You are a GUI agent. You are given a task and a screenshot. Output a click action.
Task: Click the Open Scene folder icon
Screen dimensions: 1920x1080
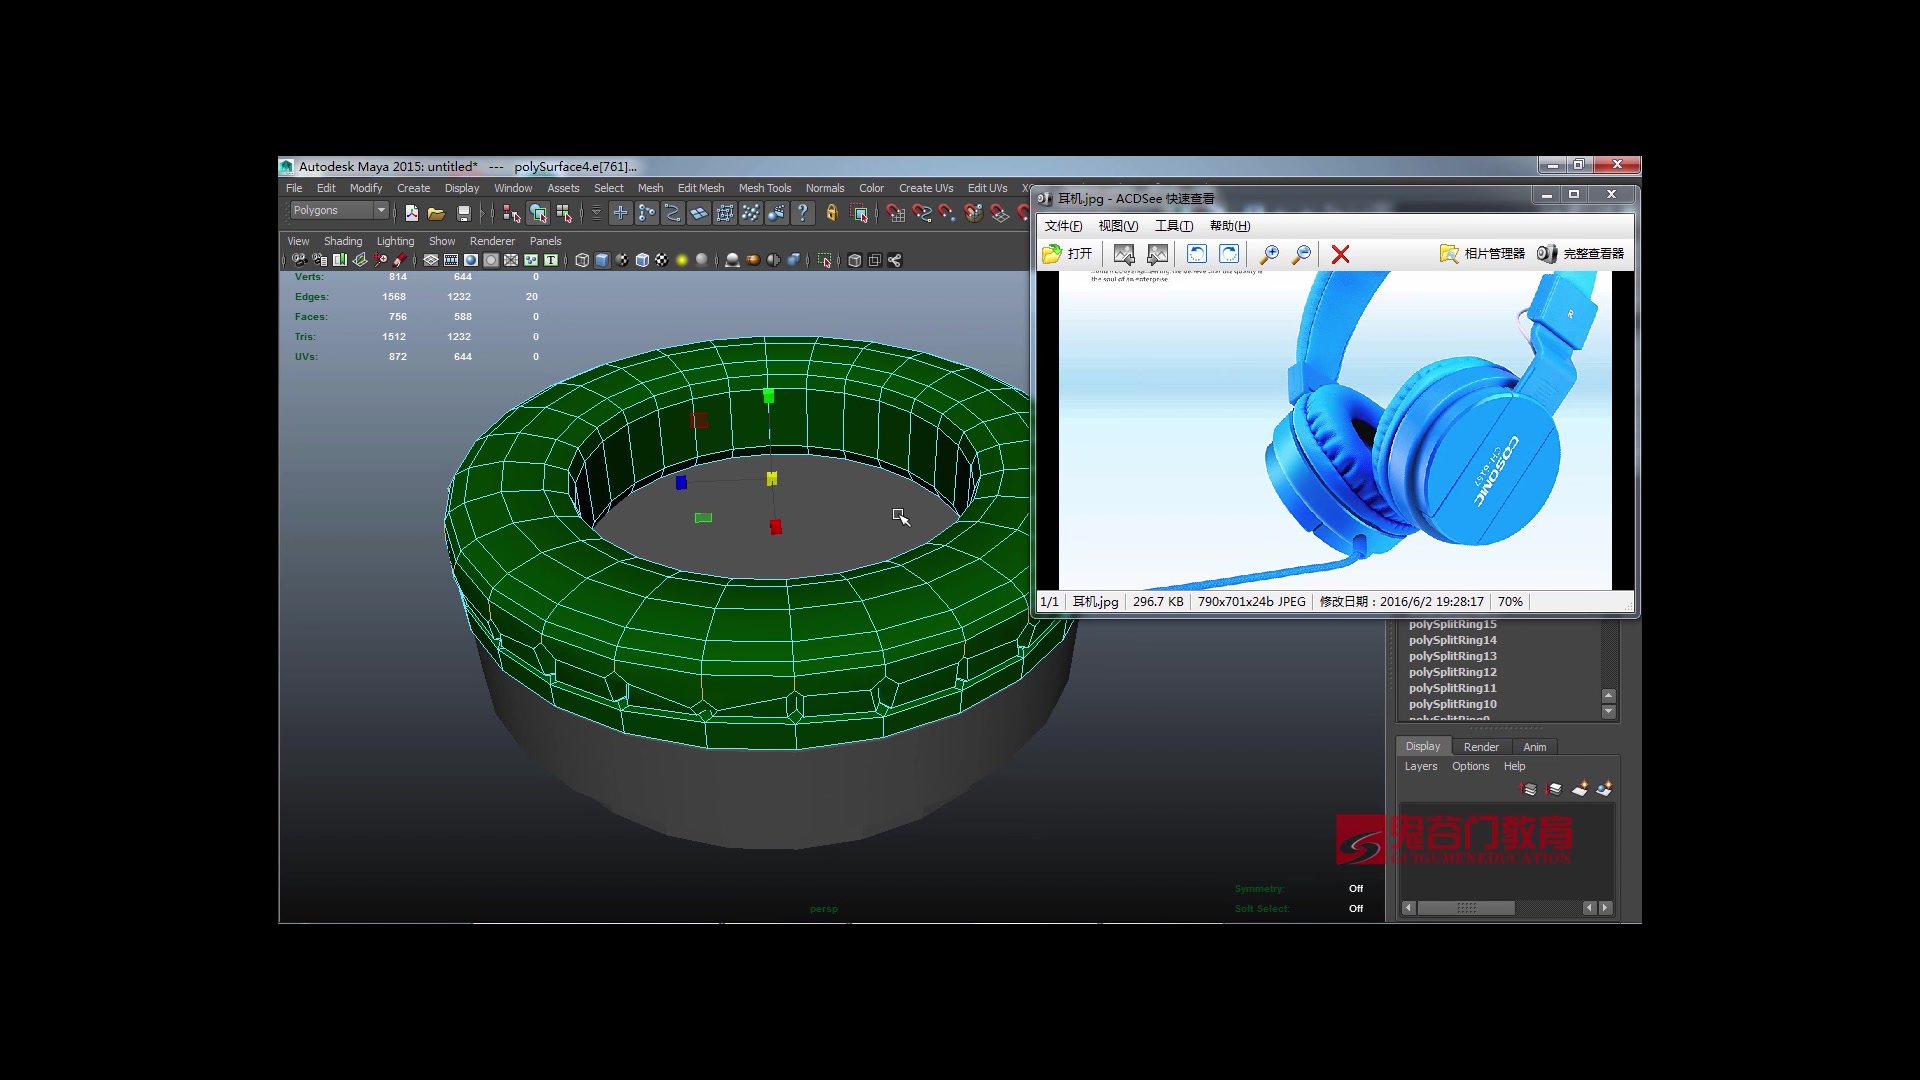436,213
